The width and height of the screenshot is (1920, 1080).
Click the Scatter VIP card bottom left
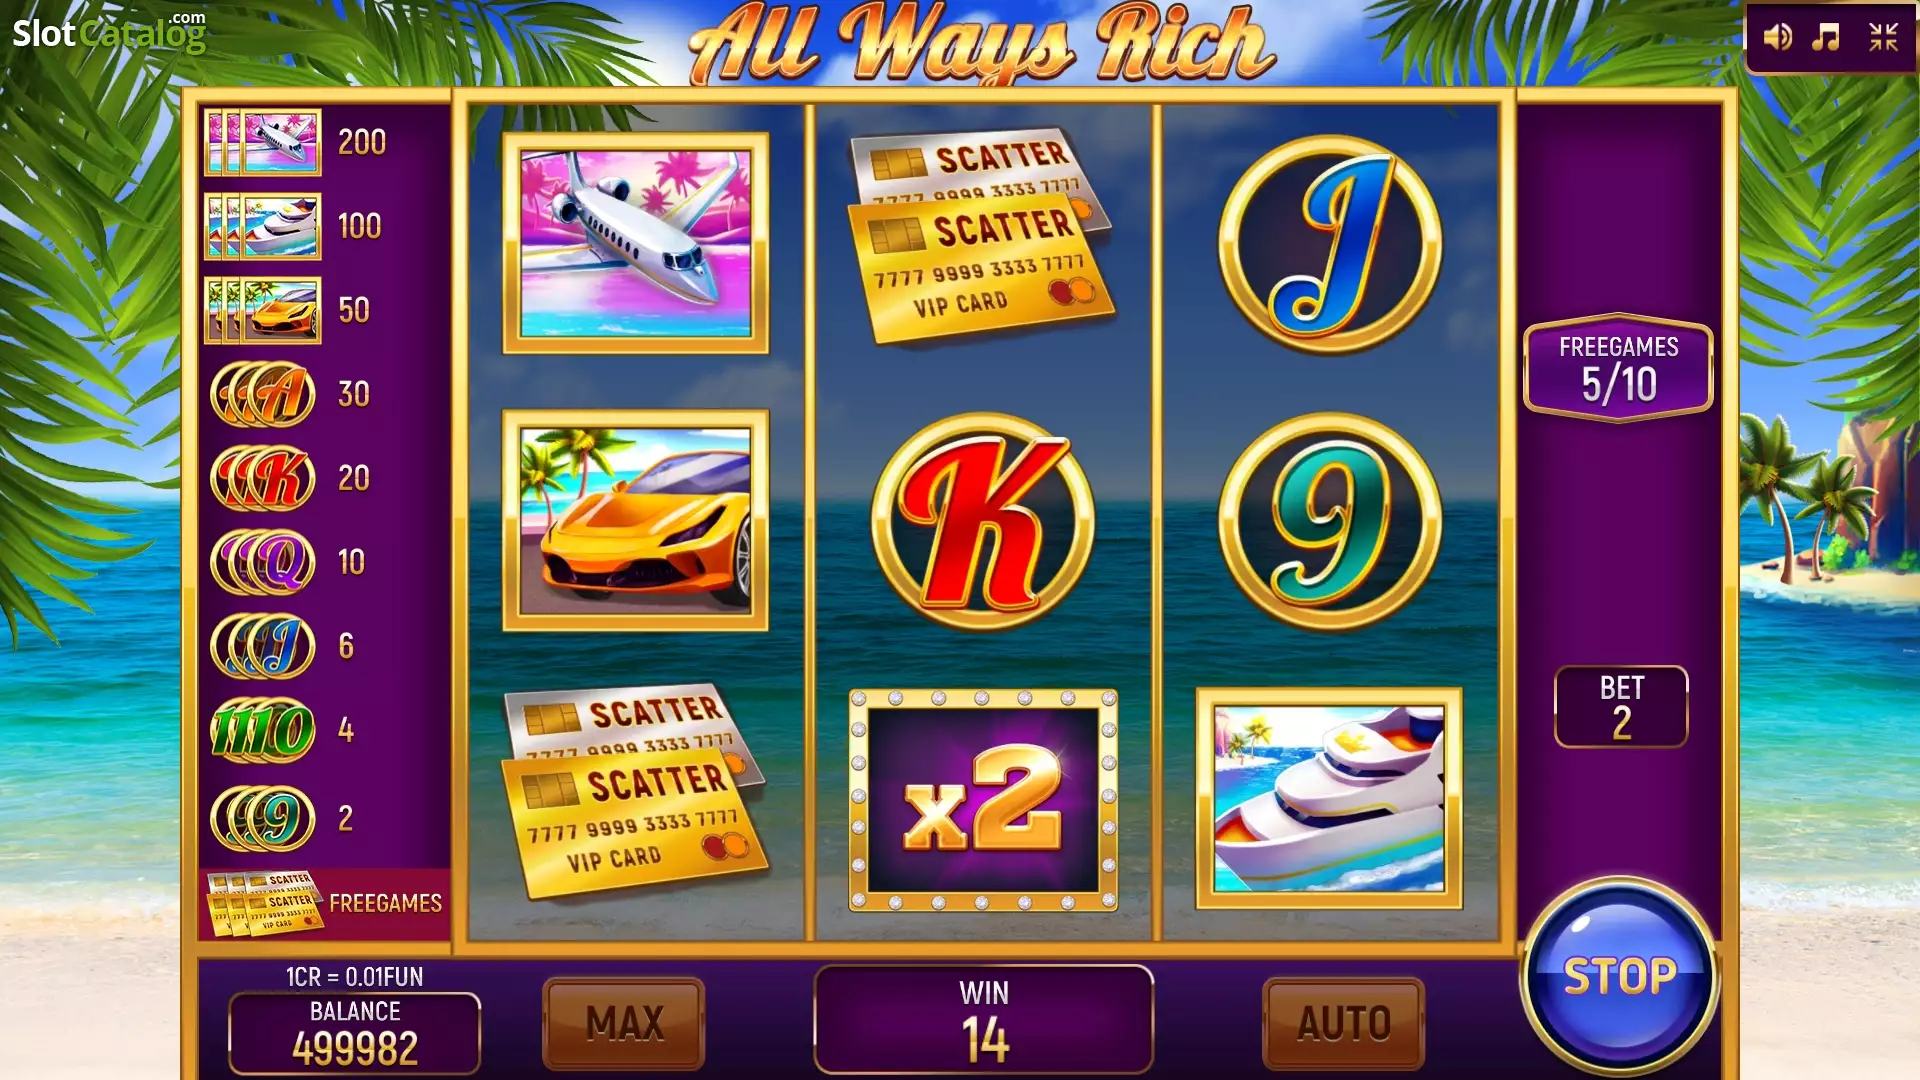tap(636, 793)
